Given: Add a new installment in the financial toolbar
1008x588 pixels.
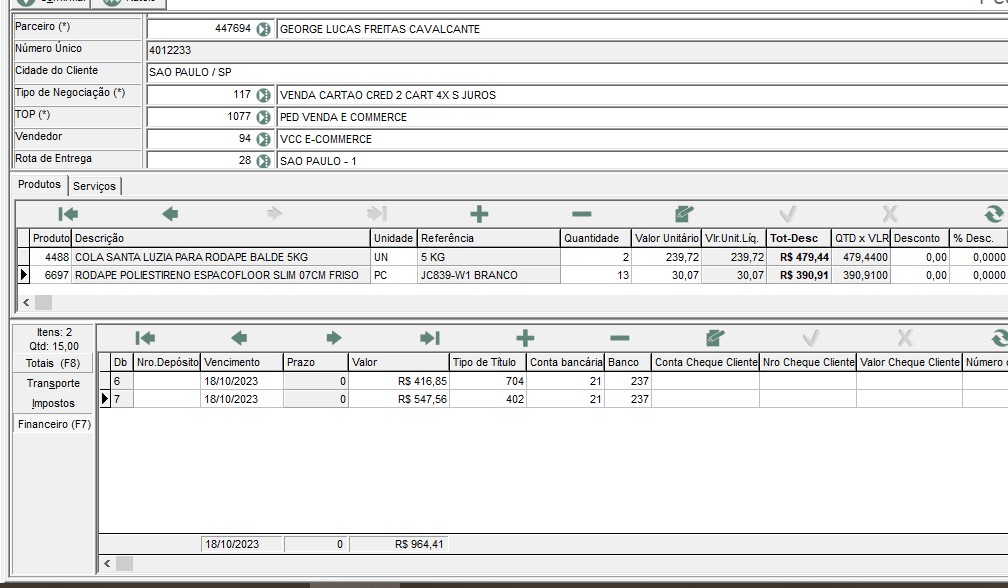Looking at the screenshot, I should click(x=525, y=338).
